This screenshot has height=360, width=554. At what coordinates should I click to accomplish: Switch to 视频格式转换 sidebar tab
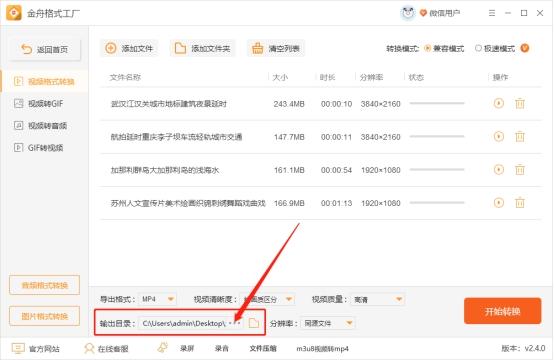click(x=45, y=82)
